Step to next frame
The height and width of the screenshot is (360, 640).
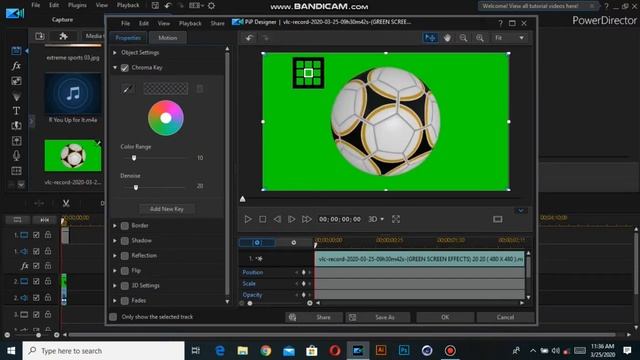pos(291,219)
